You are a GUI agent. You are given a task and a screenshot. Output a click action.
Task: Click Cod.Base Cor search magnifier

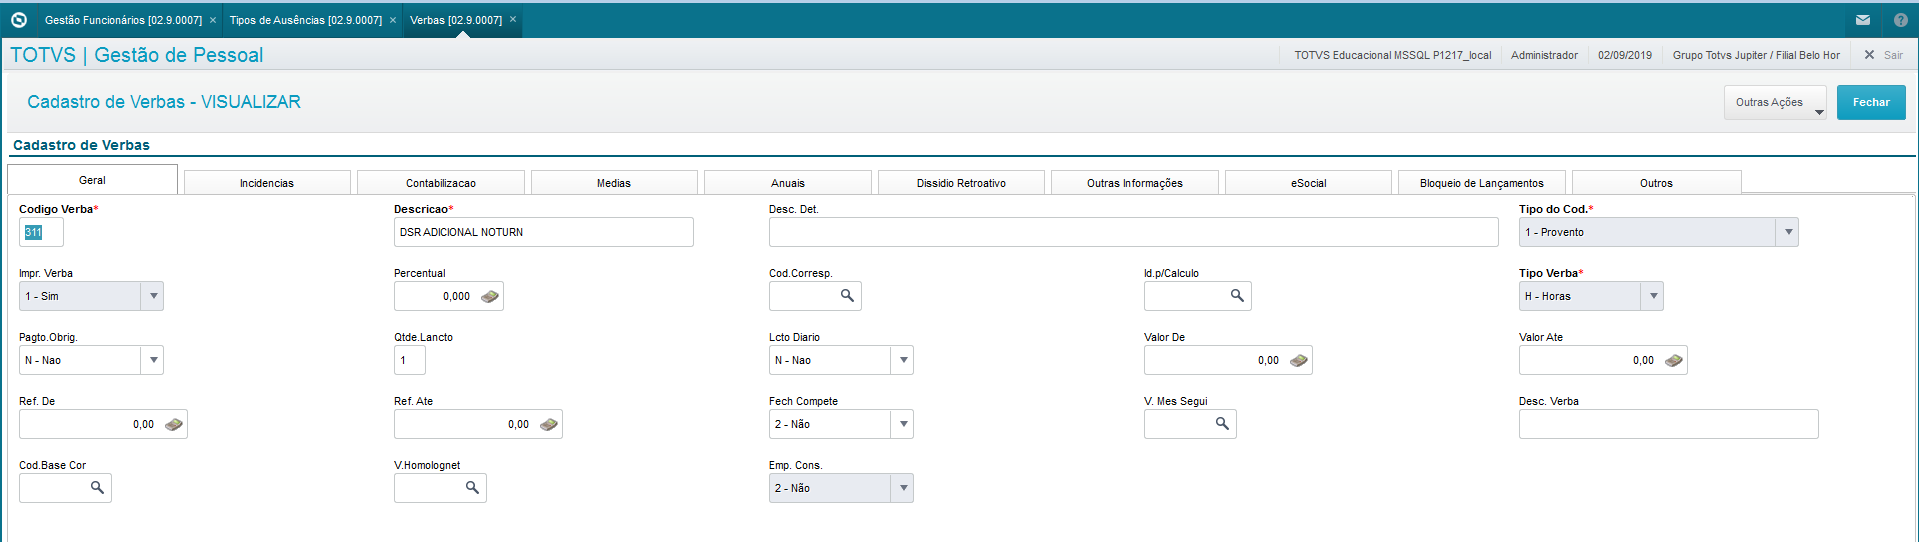[x=97, y=487]
